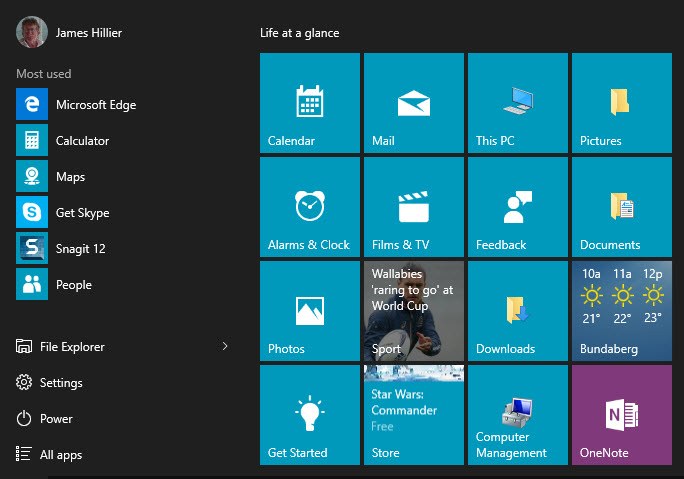Click the Get Skype icon
Viewport: 684px width, 479px height.
(32, 212)
